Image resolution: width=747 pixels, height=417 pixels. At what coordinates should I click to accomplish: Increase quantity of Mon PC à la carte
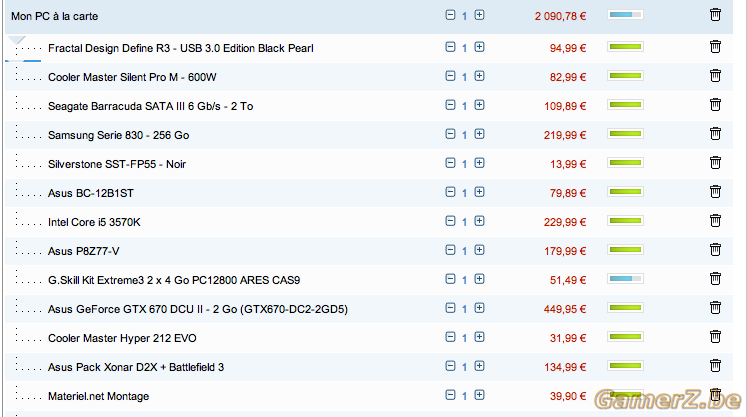[x=479, y=15]
